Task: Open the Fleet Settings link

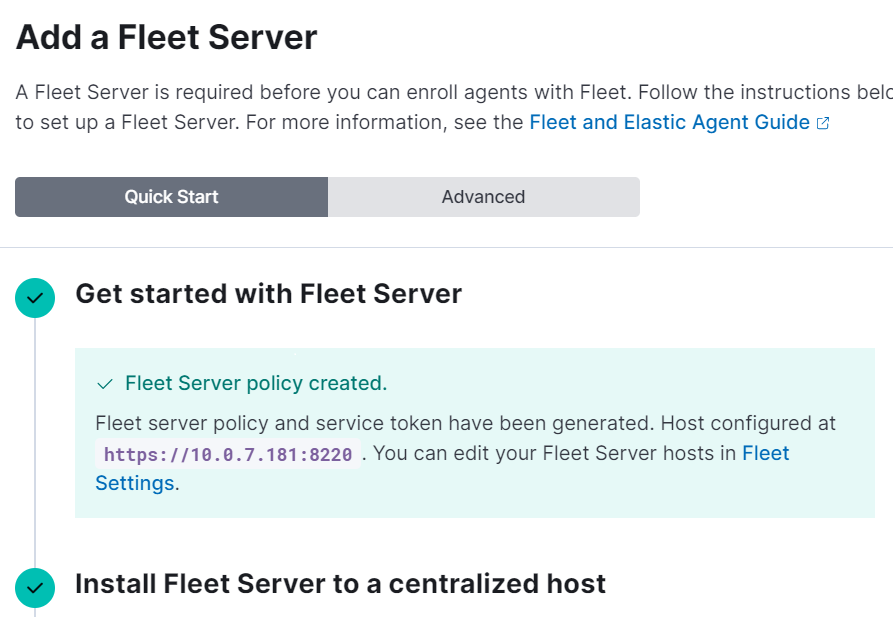Action: click(765, 453)
